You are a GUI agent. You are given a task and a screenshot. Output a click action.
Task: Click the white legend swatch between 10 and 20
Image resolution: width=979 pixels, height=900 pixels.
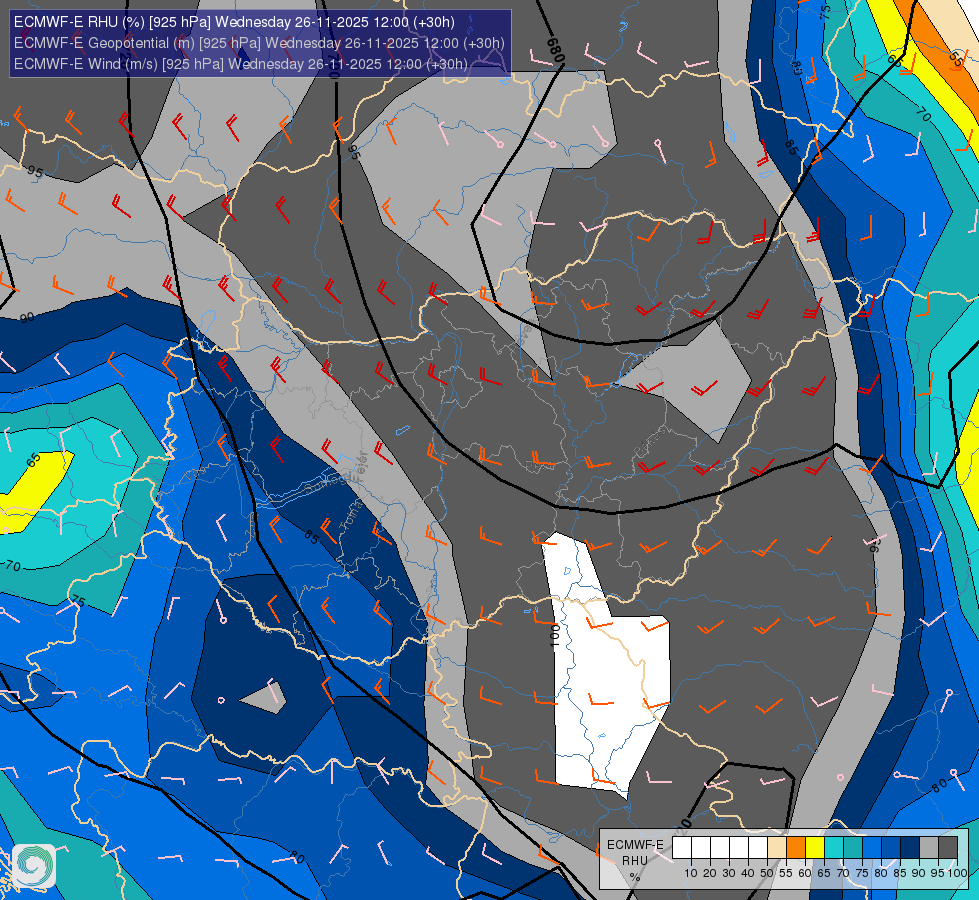[x=701, y=848]
